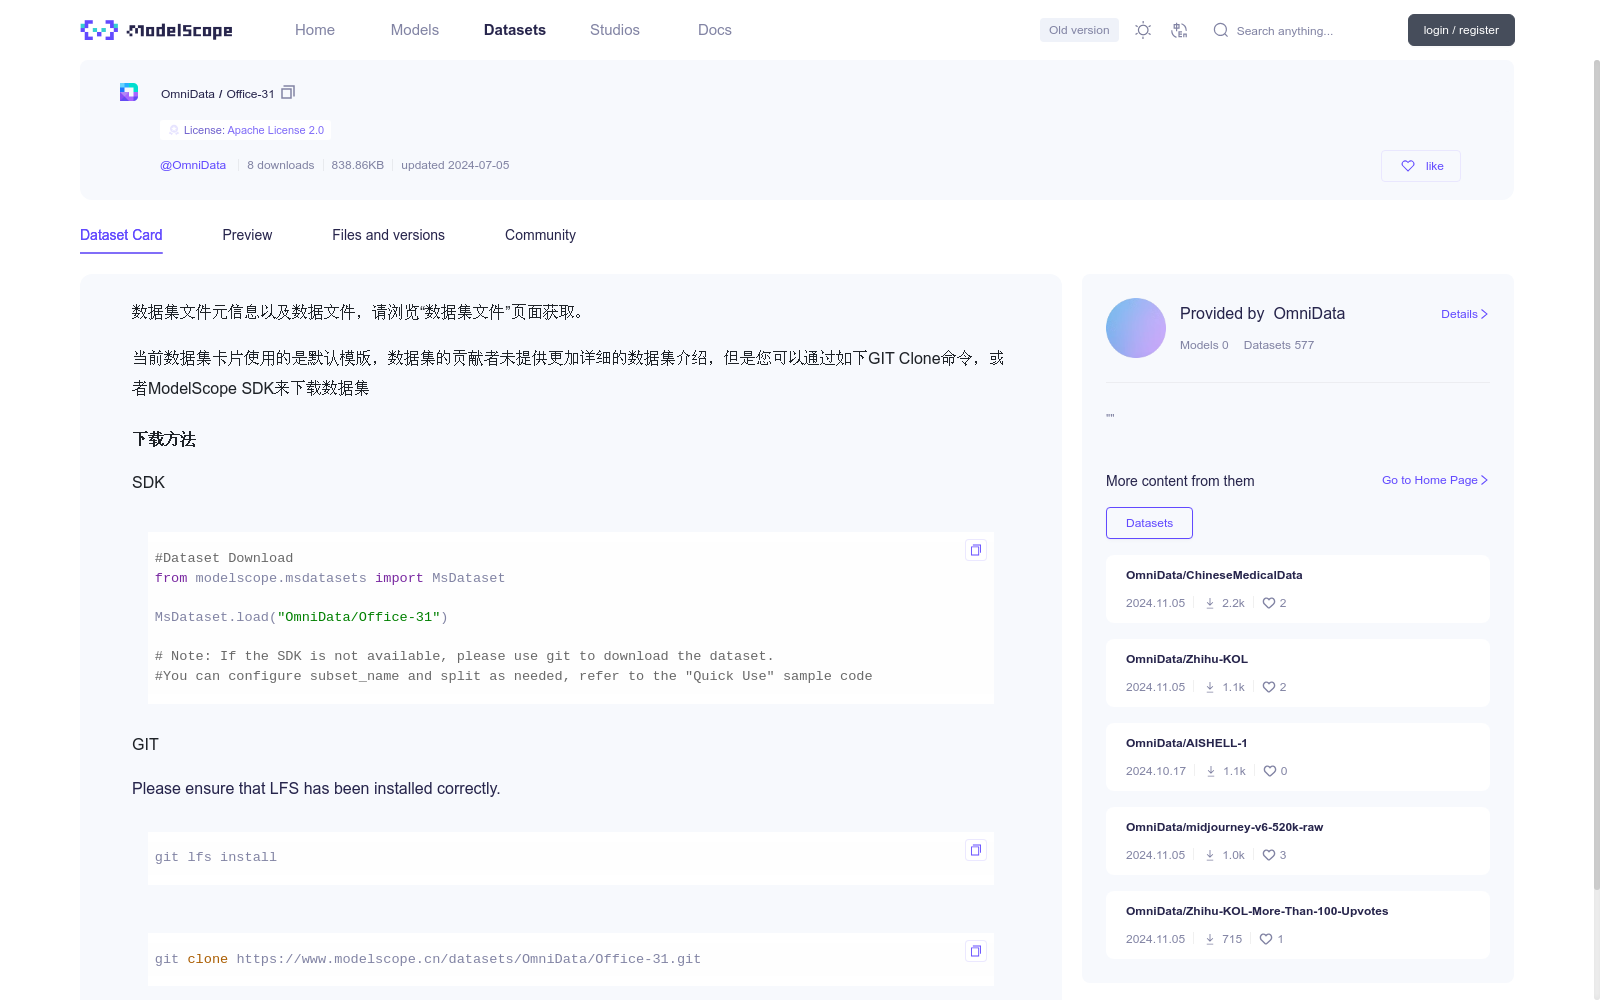The width and height of the screenshot is (1600, 1000).
Task: Click the license lock icon
Action: click(173, 130)
